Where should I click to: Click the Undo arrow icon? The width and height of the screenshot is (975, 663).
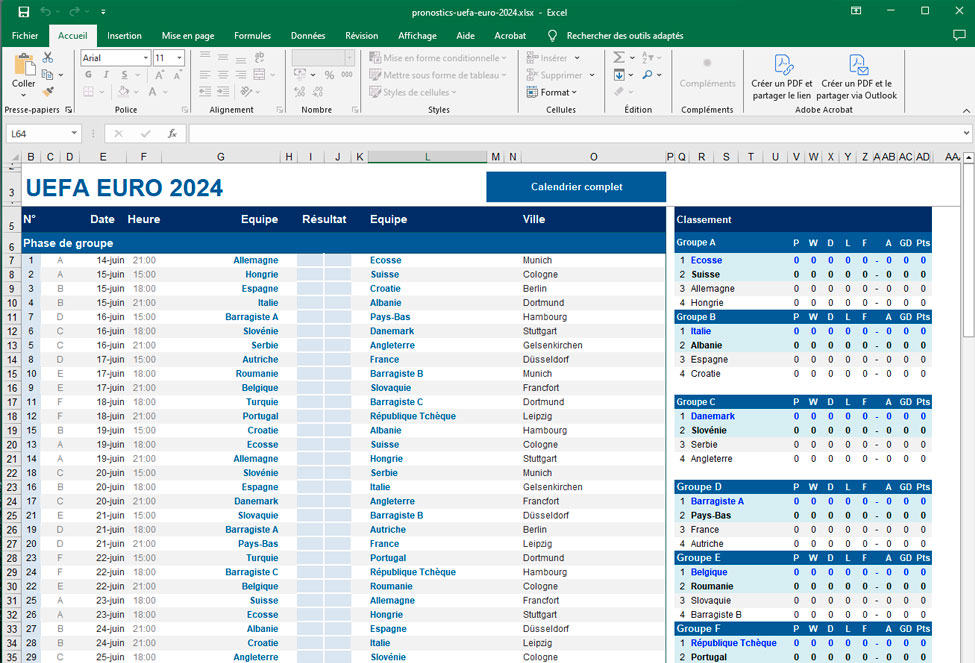[x=45, y=12]
